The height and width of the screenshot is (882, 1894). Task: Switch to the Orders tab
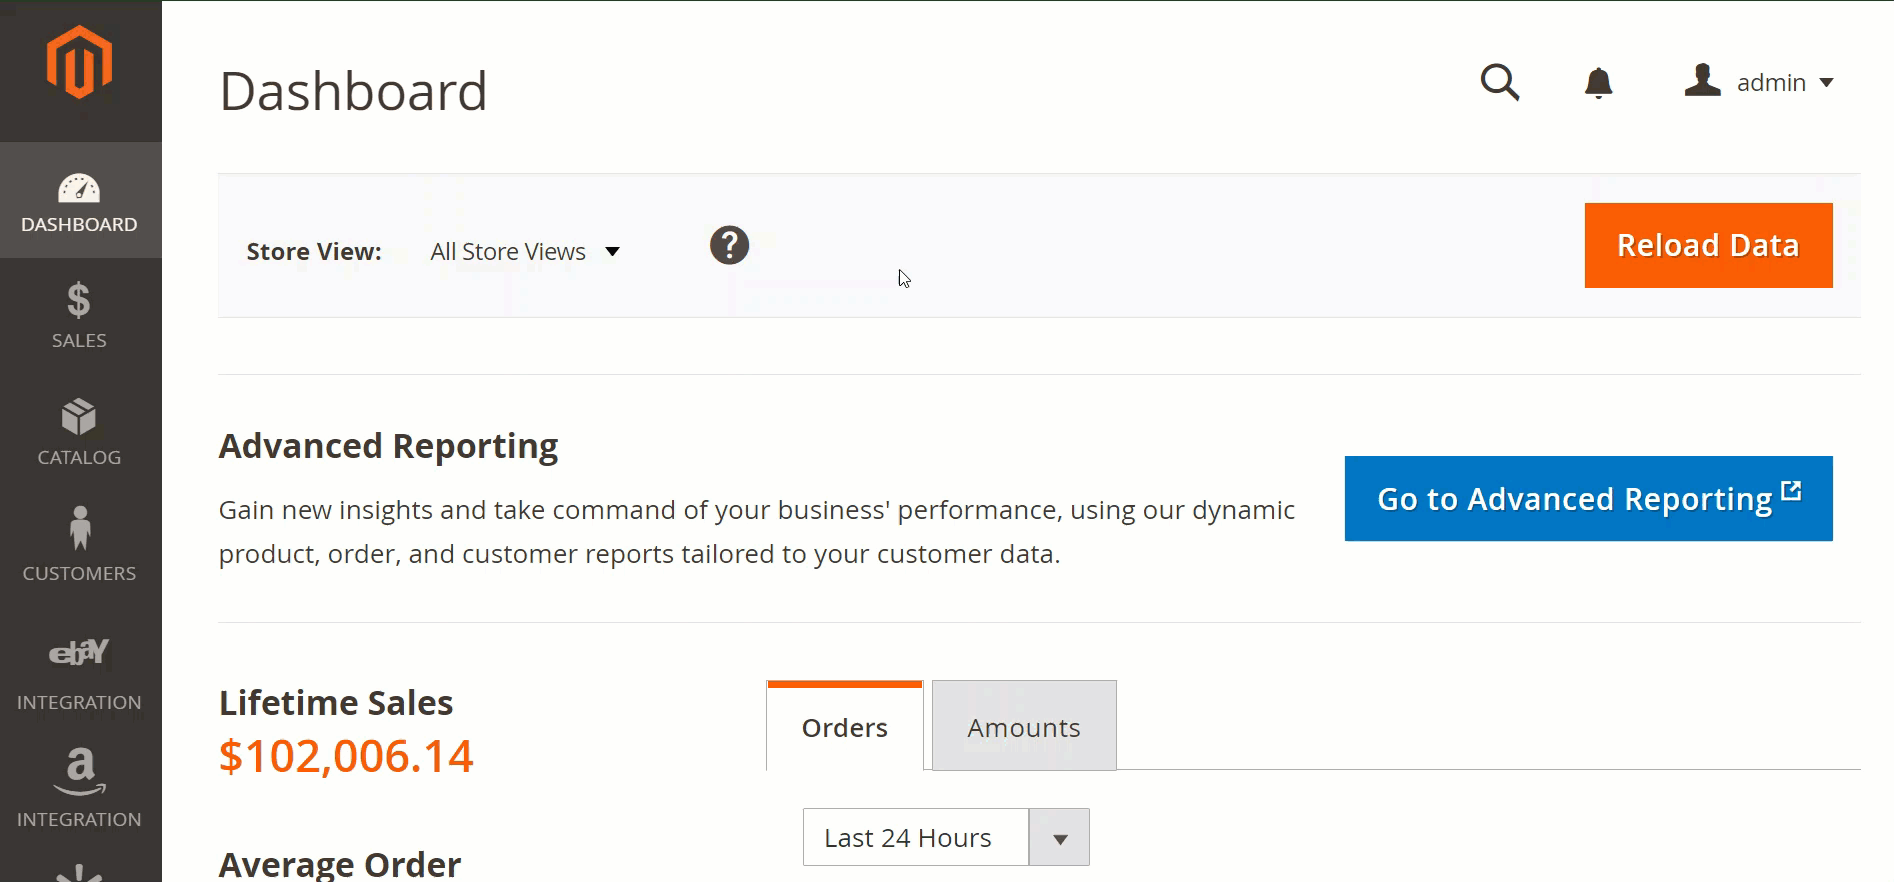point(844,728)
